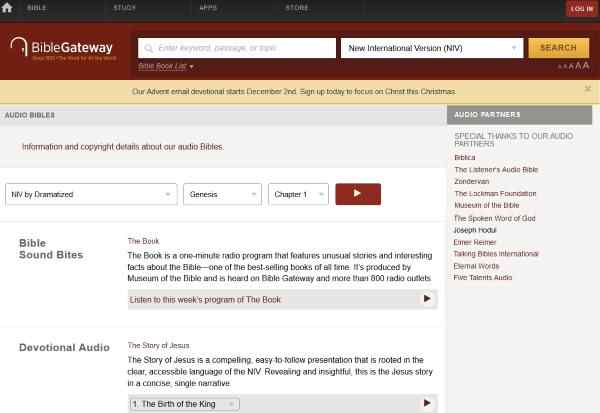Image resolution: width=600 pixels, height=413 pixels.
Task: Expand the Bible Book List
Action: [166, 66]
